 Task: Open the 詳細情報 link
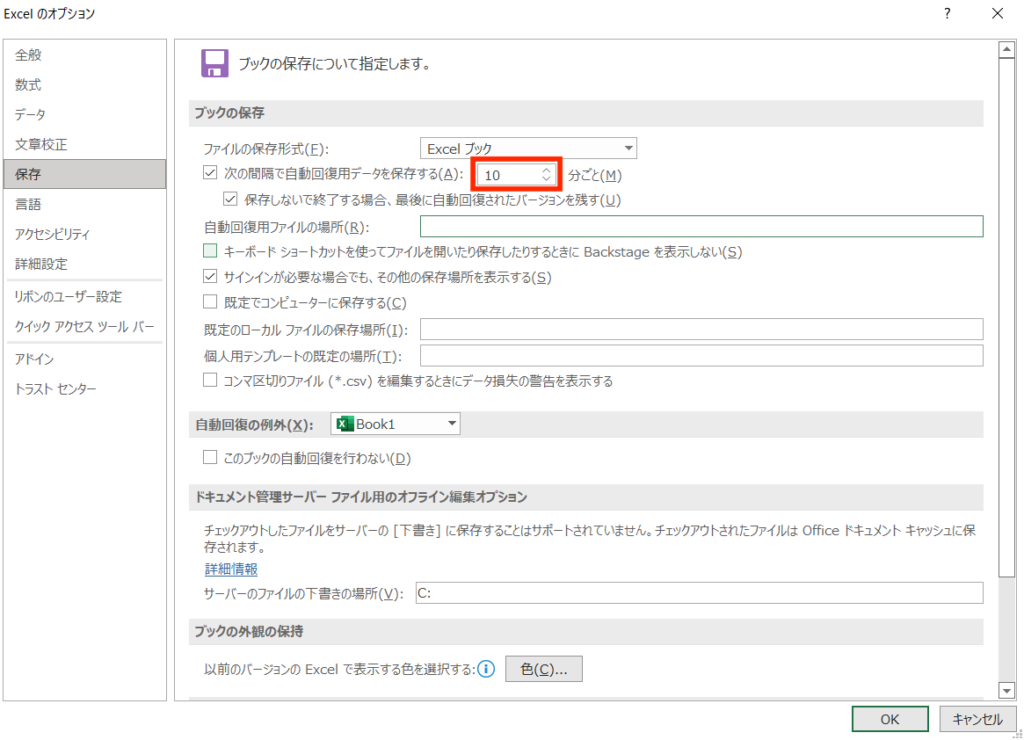(x=231, y=569)
